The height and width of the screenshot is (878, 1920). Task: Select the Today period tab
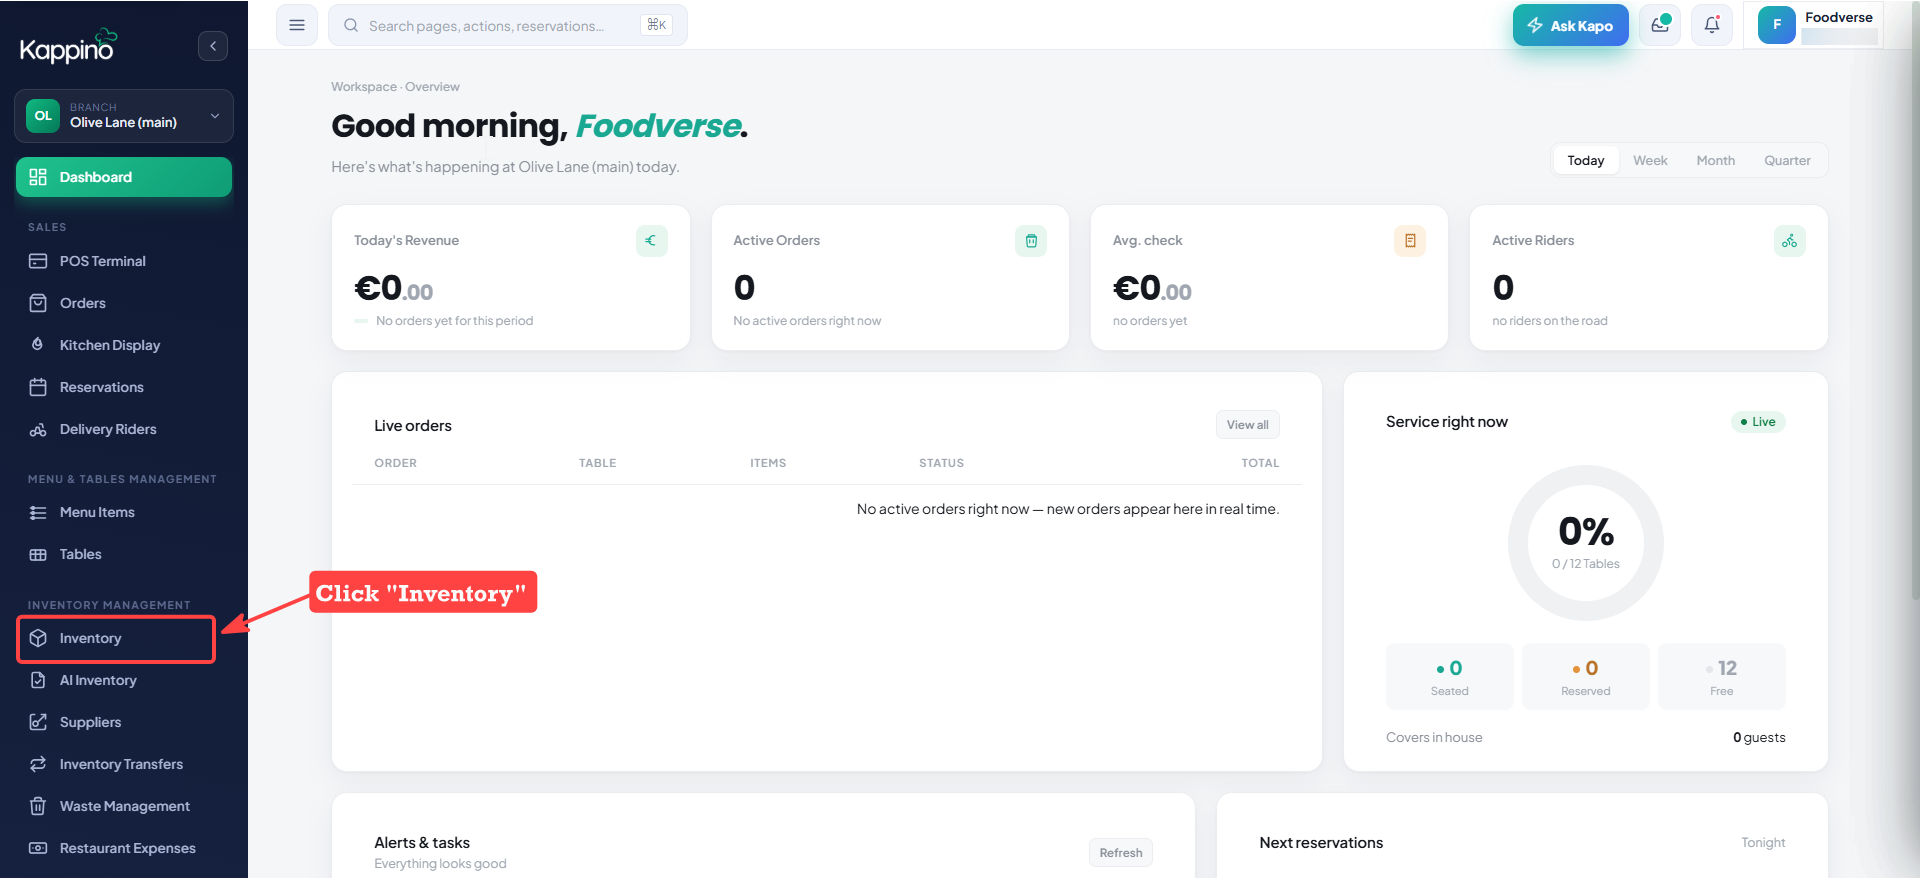point(1585,160)
